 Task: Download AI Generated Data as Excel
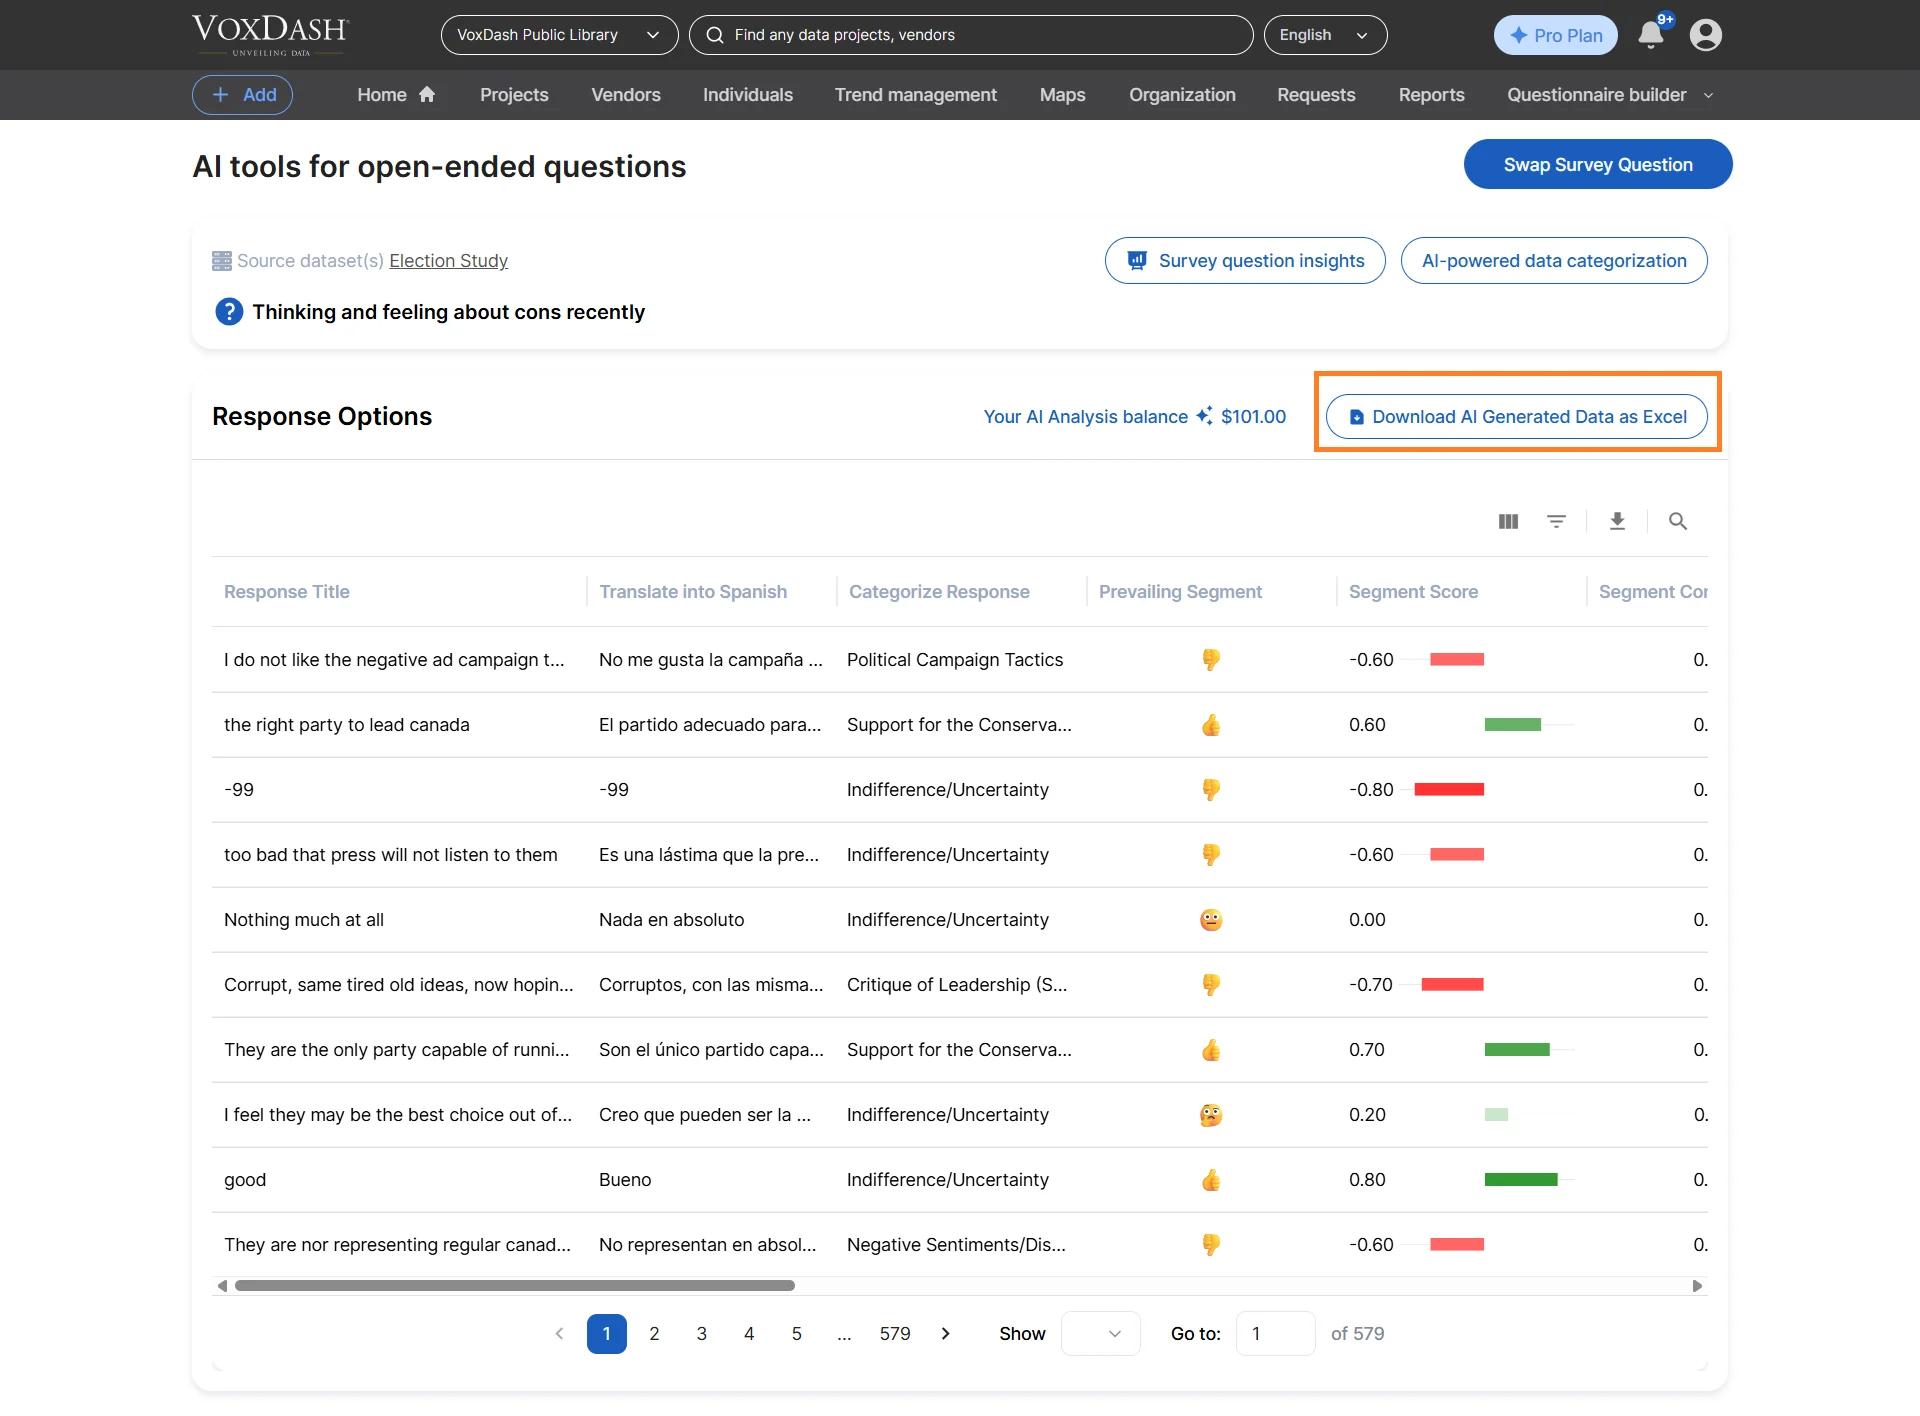click(x=1517, y=416)
